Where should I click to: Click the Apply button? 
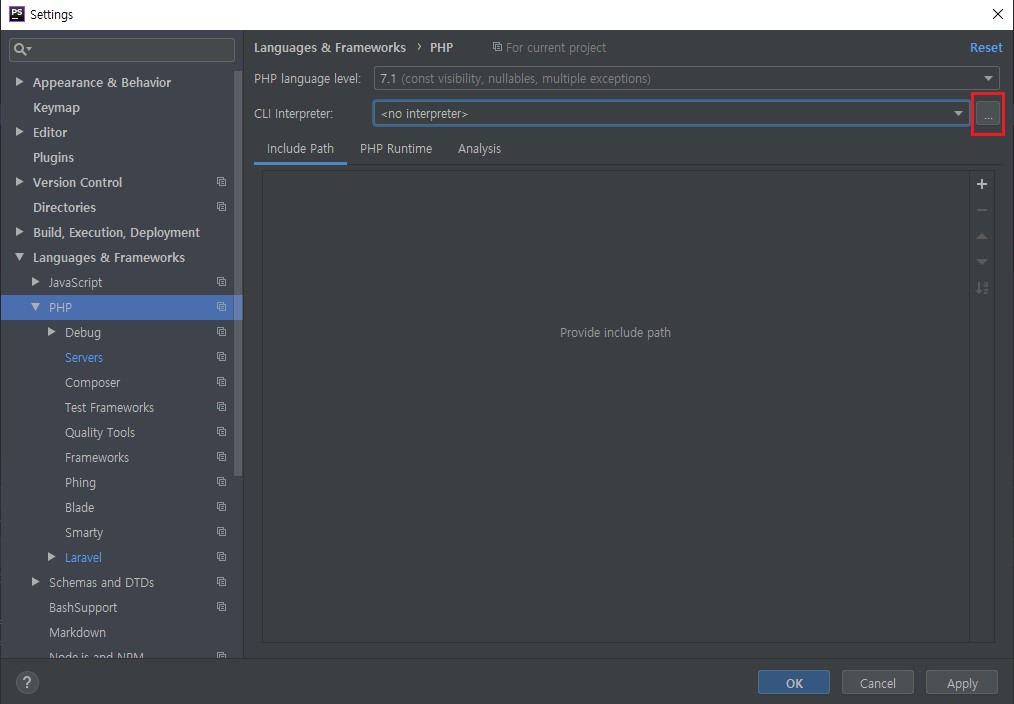[962, 683]
